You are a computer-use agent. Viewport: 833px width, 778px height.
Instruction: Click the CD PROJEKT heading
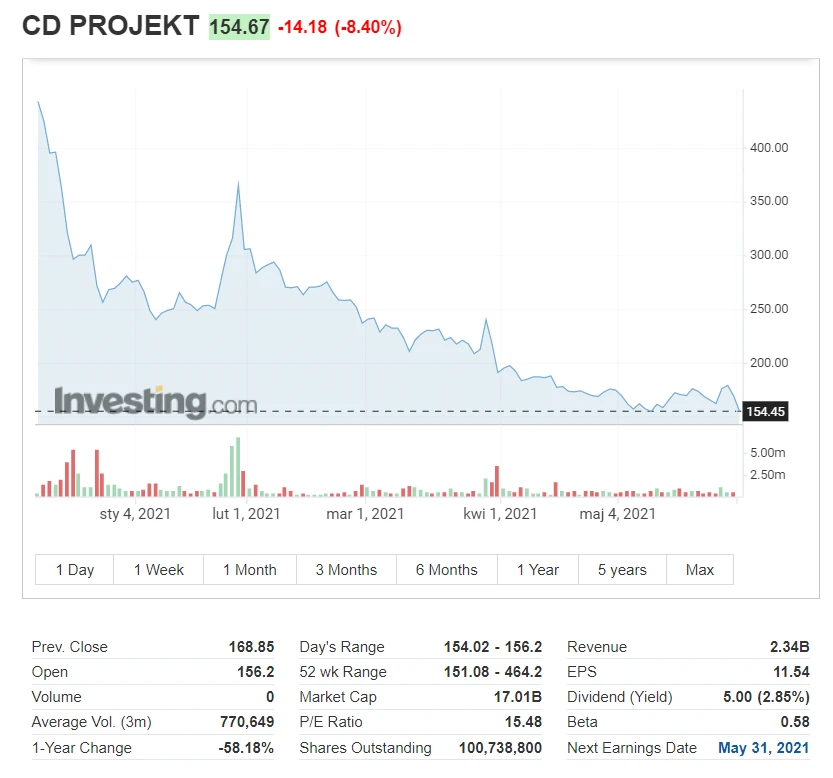coord(110,26)
